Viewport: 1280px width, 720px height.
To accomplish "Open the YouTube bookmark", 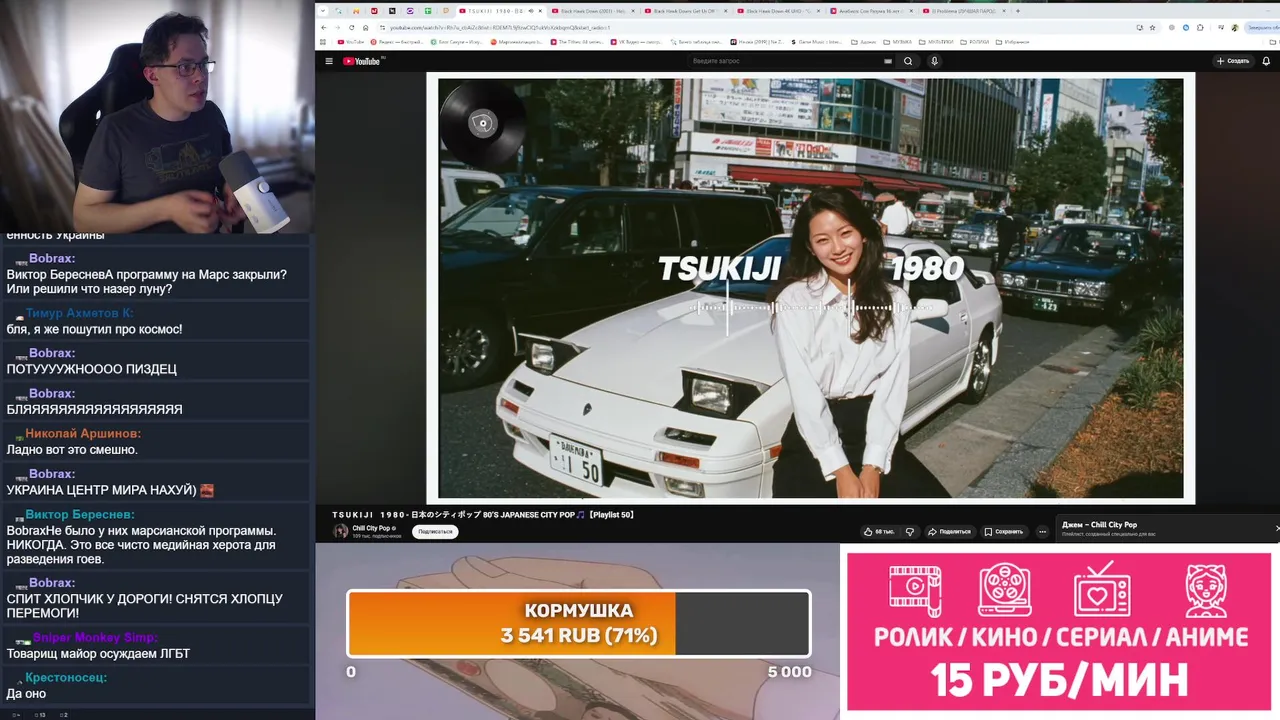I will click(351, 42).
